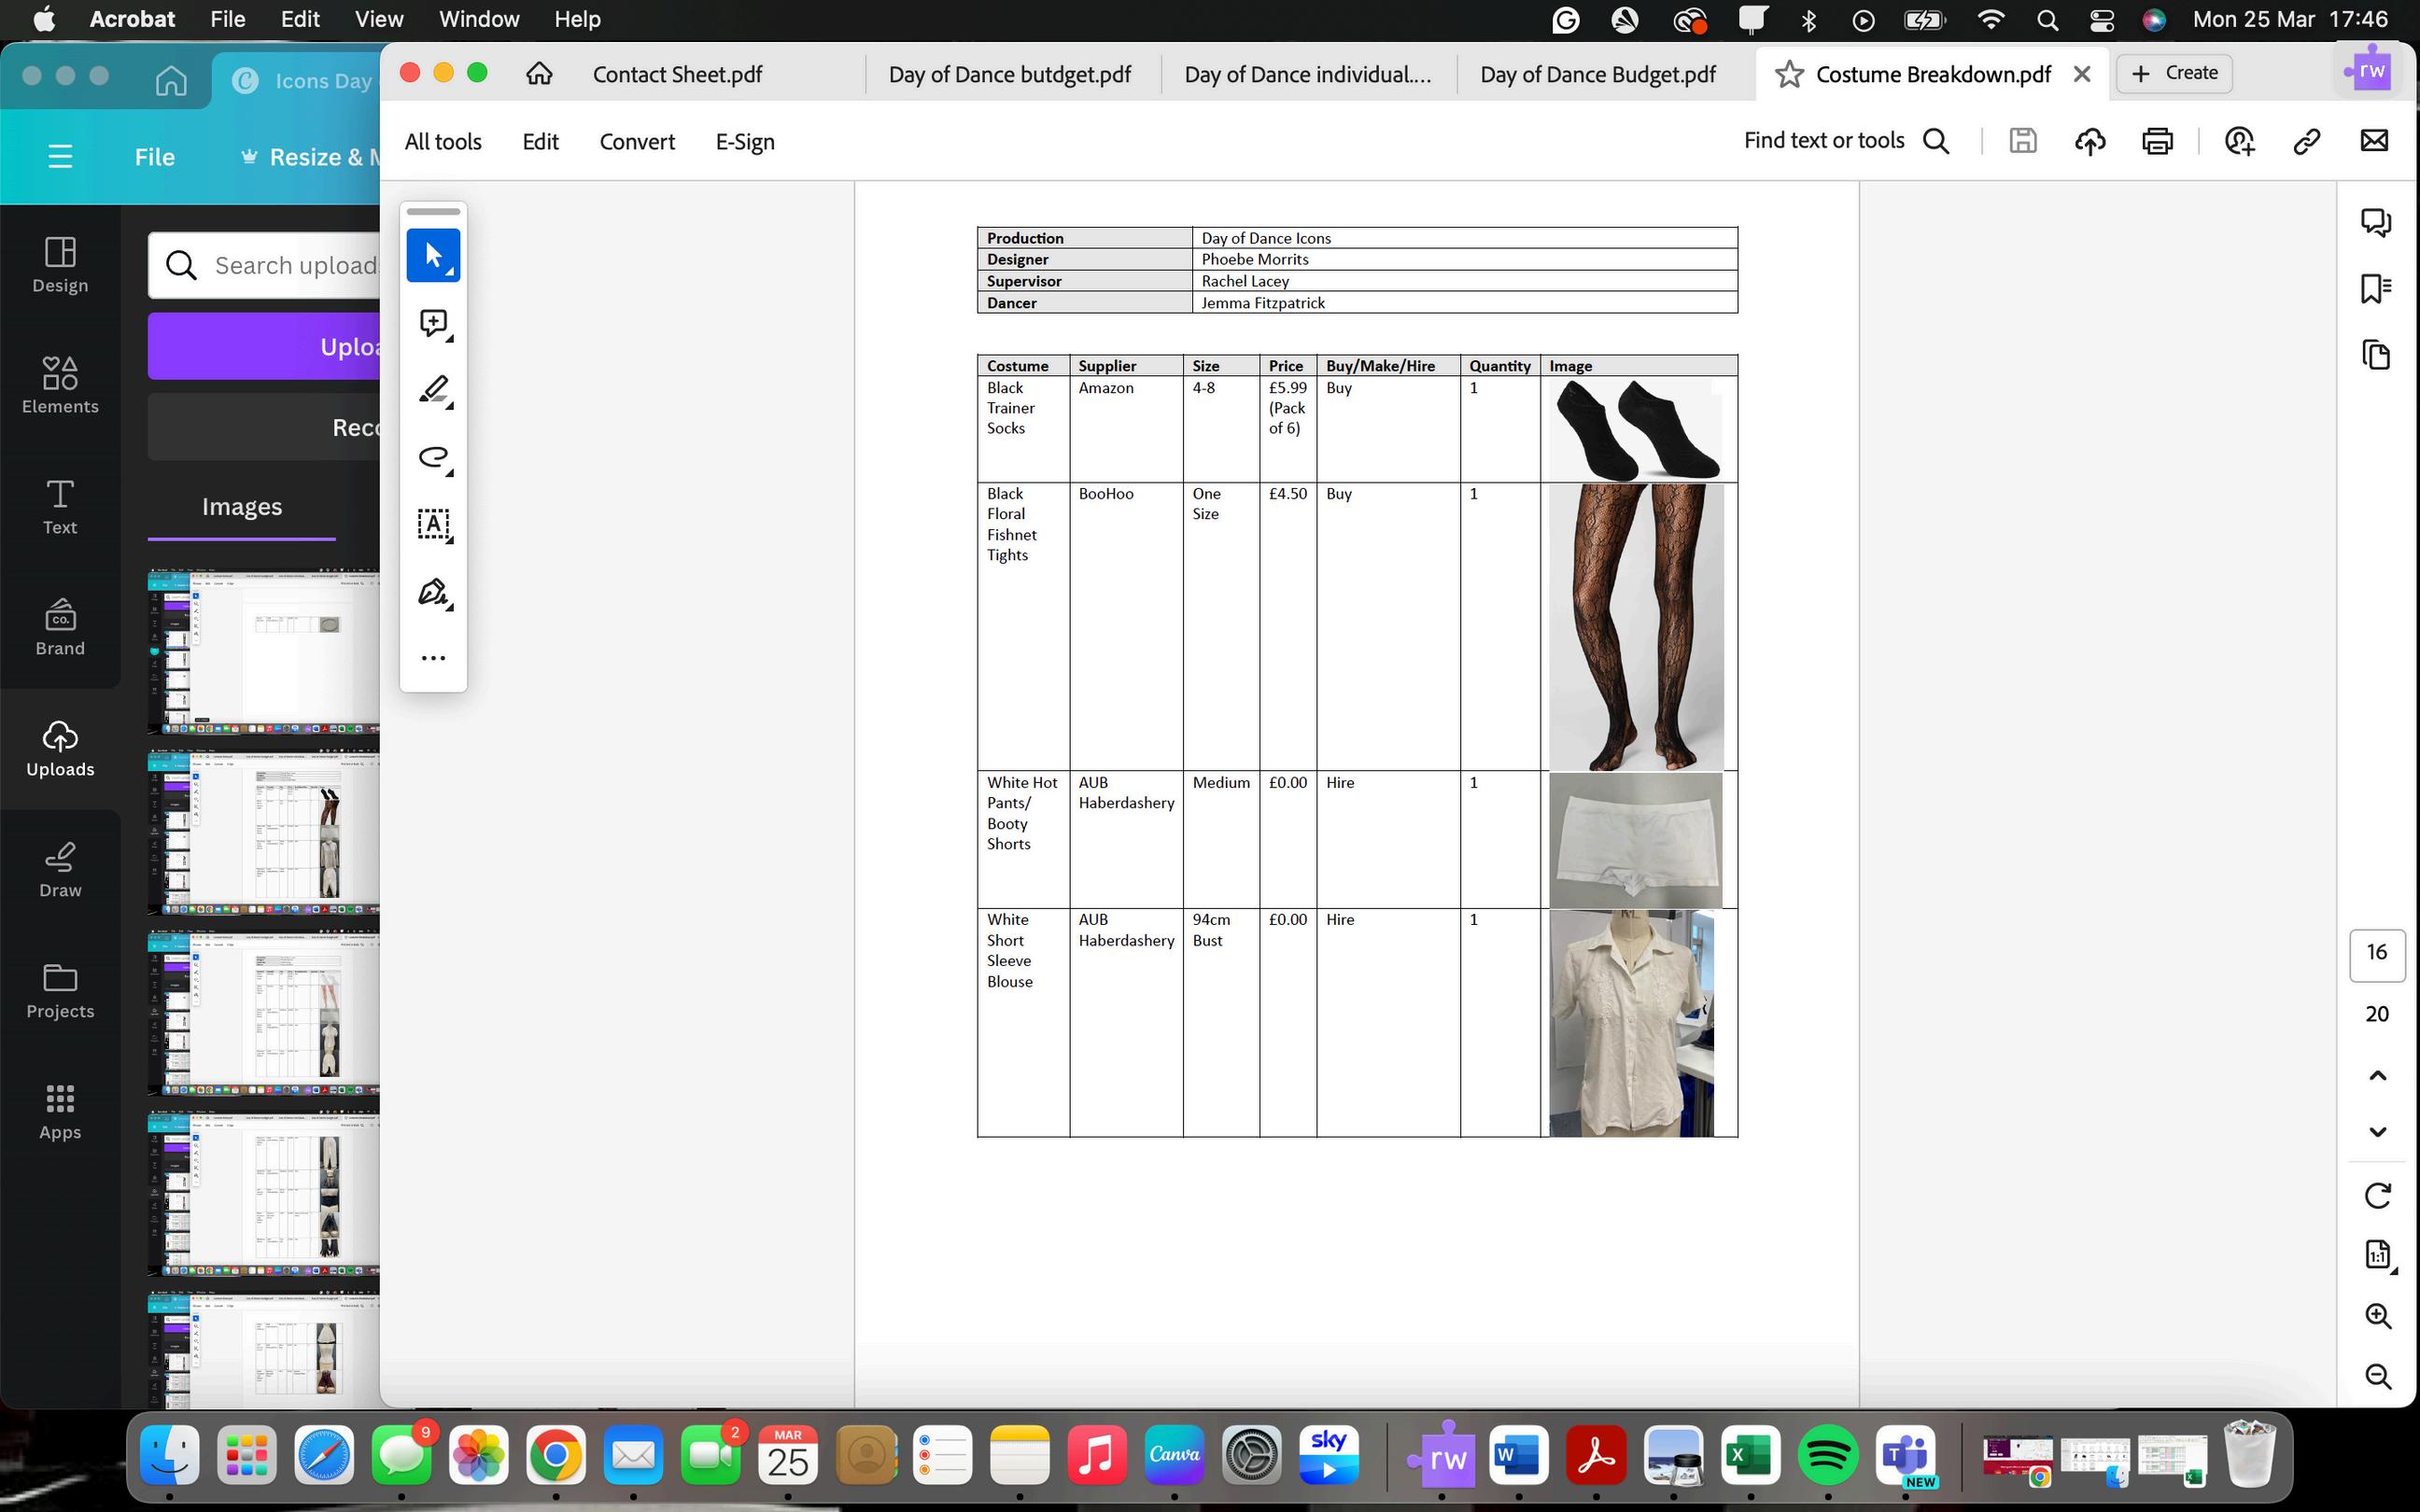
Task: Open the Bookmarks panel icon
Action: (2376, 289)
